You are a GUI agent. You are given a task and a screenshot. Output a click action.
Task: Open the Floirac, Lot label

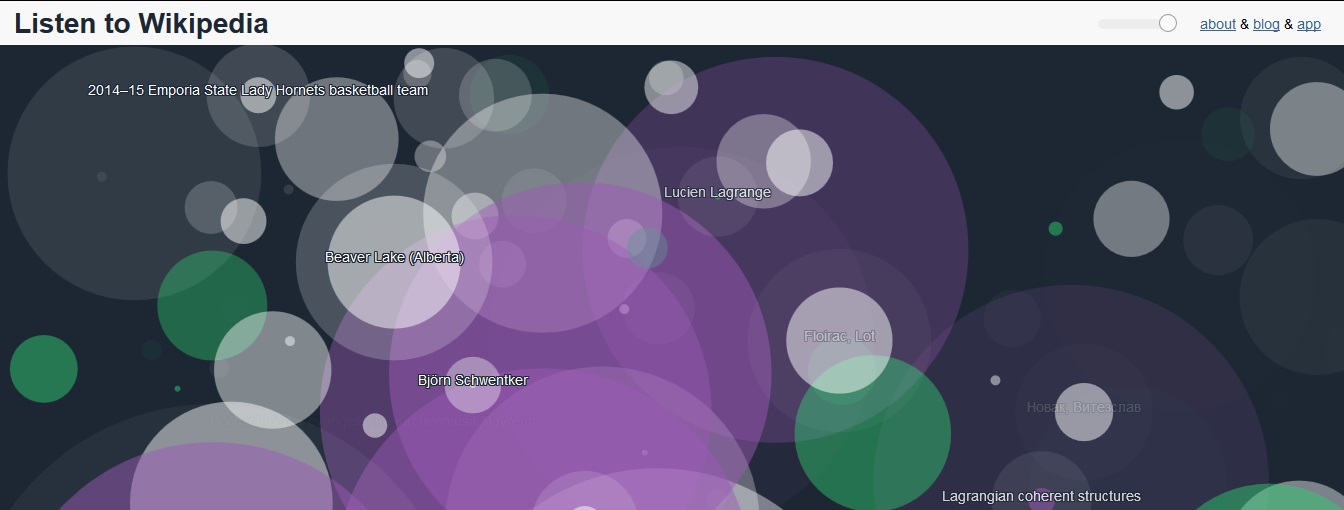click(840, 336)
